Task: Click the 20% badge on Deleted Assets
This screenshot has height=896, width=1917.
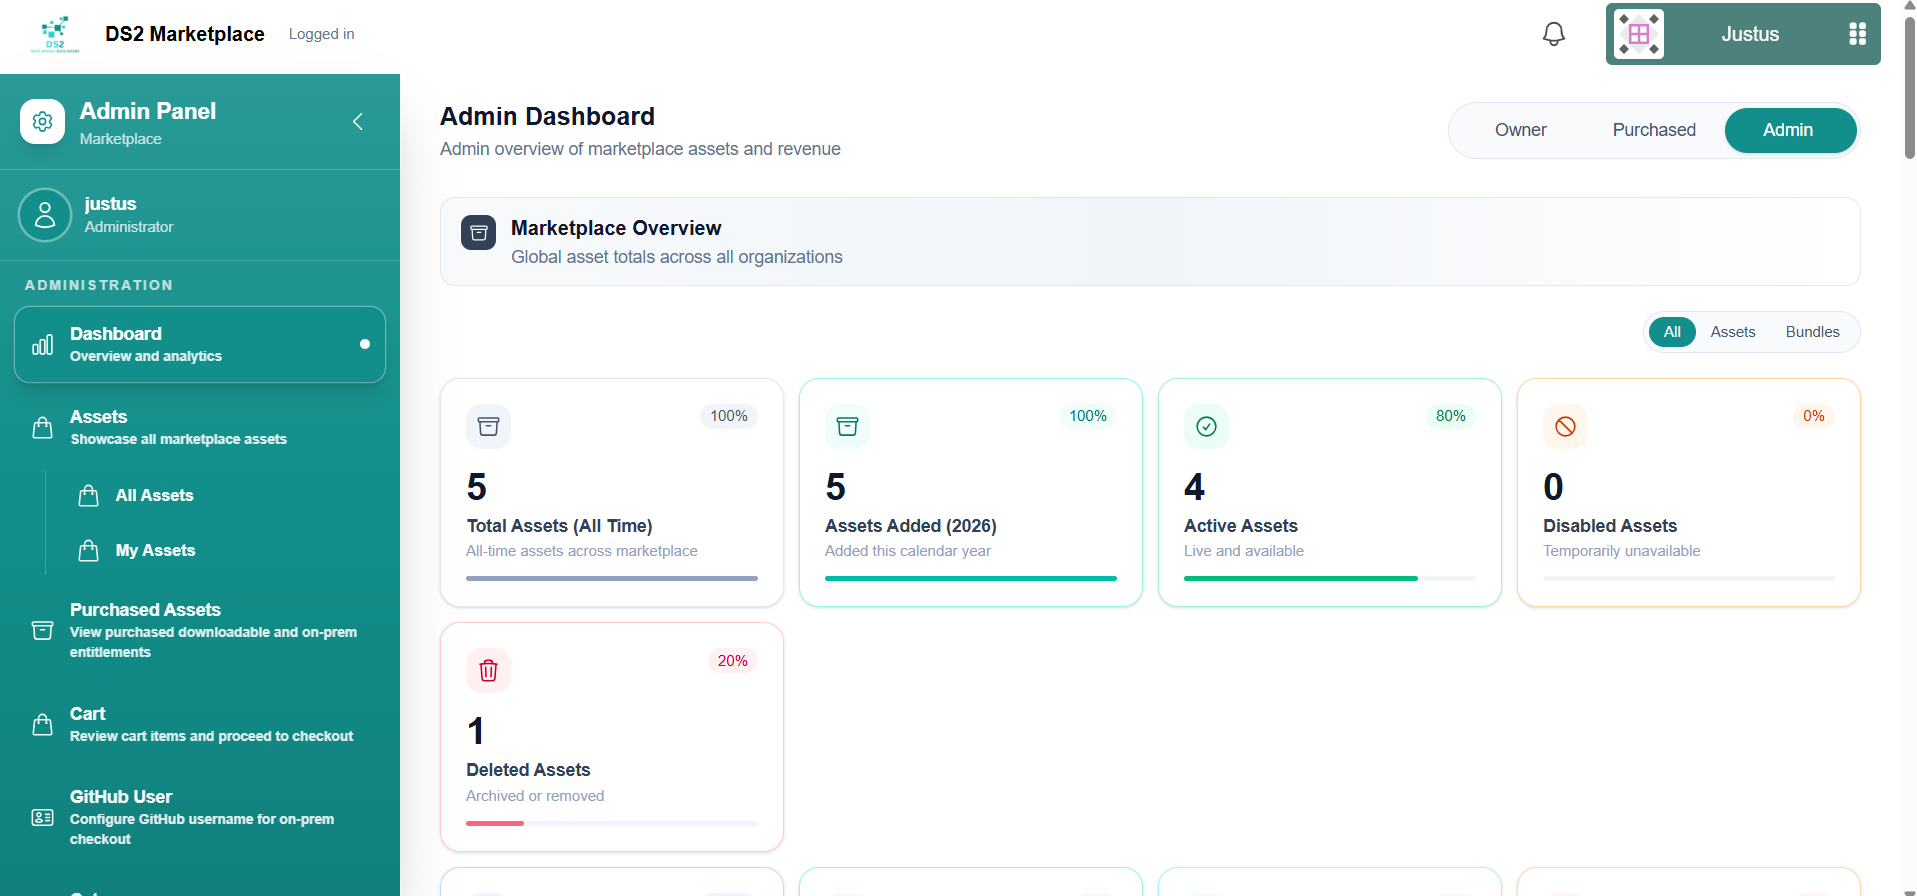Action: pyautogui.click(x=732, y=661)
